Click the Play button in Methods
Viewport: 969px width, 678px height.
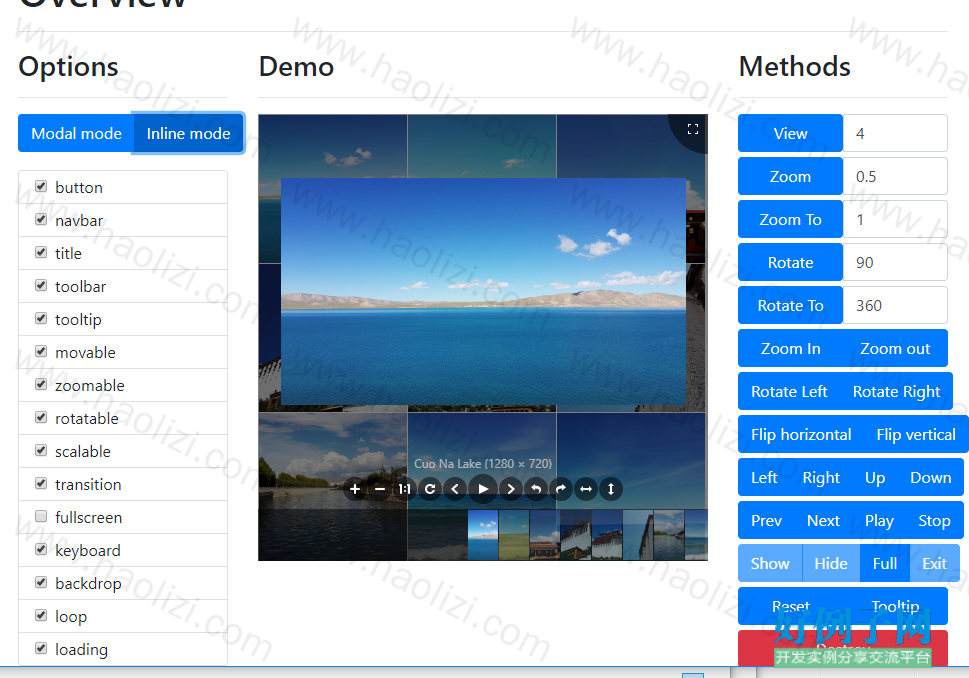coord(879,520)
